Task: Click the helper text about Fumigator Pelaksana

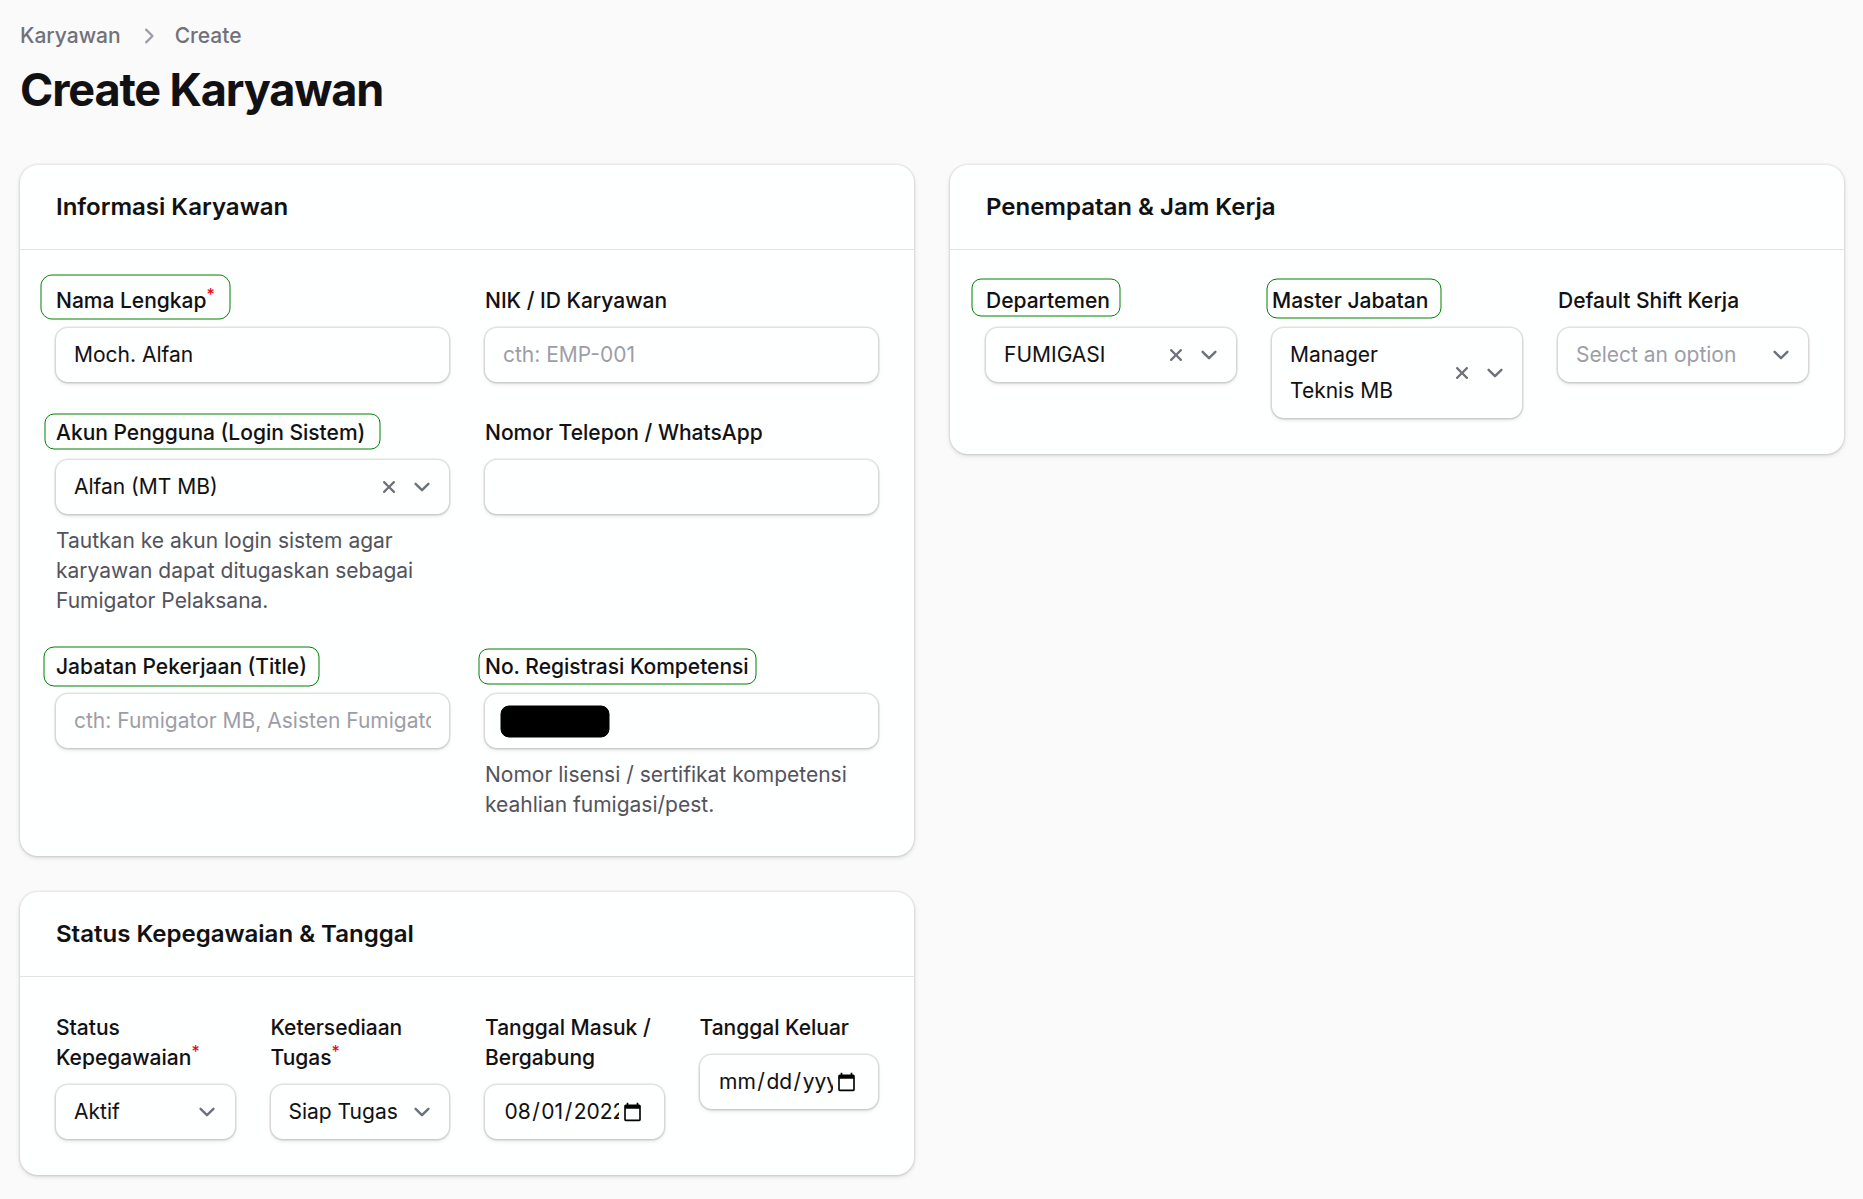Action: coord(235,570)
